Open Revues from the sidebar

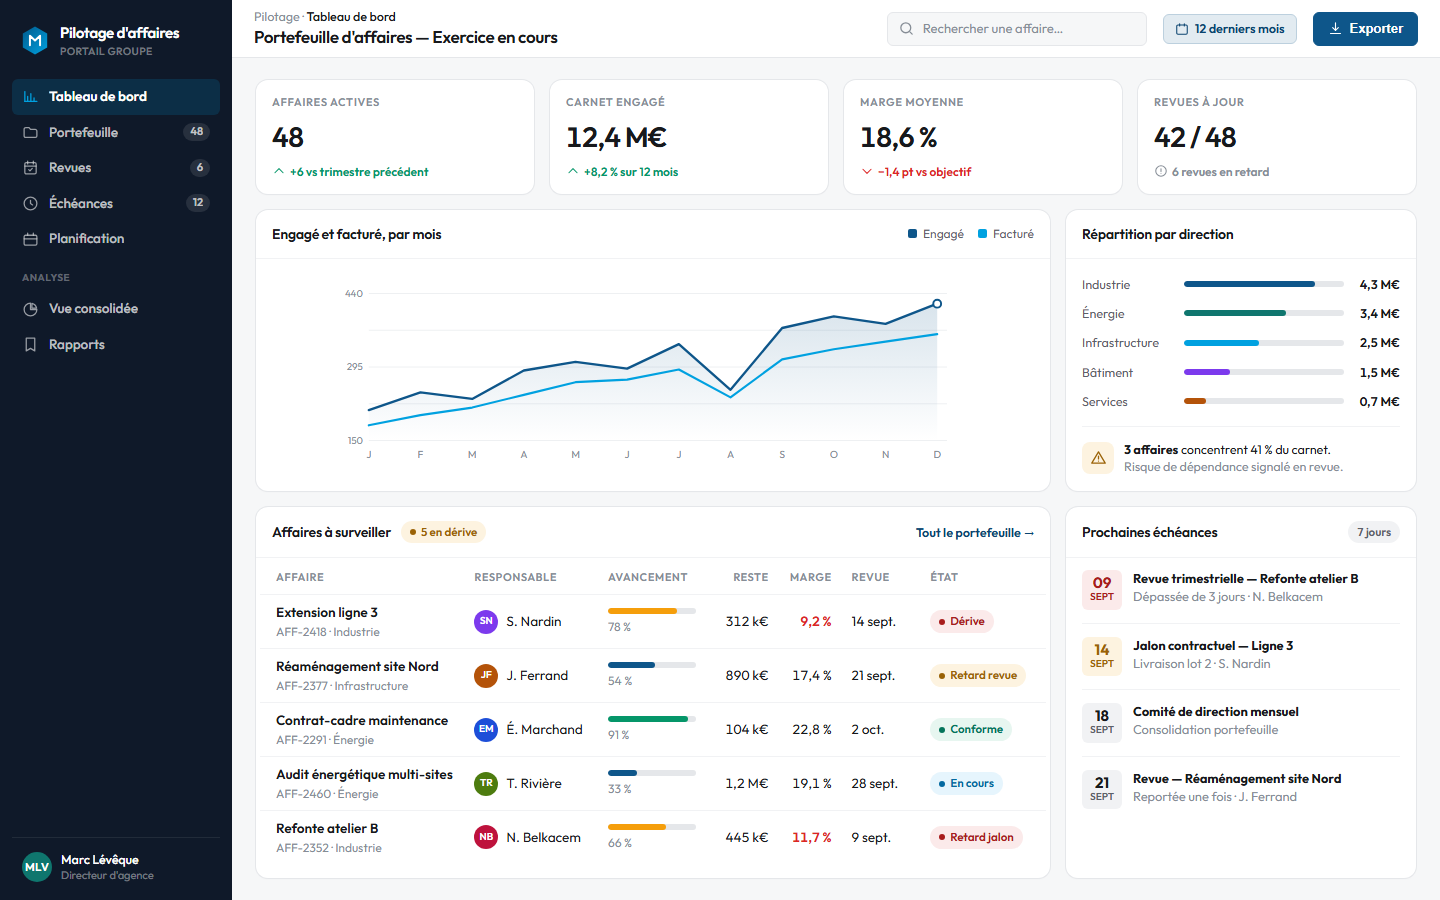click(116, 168)
